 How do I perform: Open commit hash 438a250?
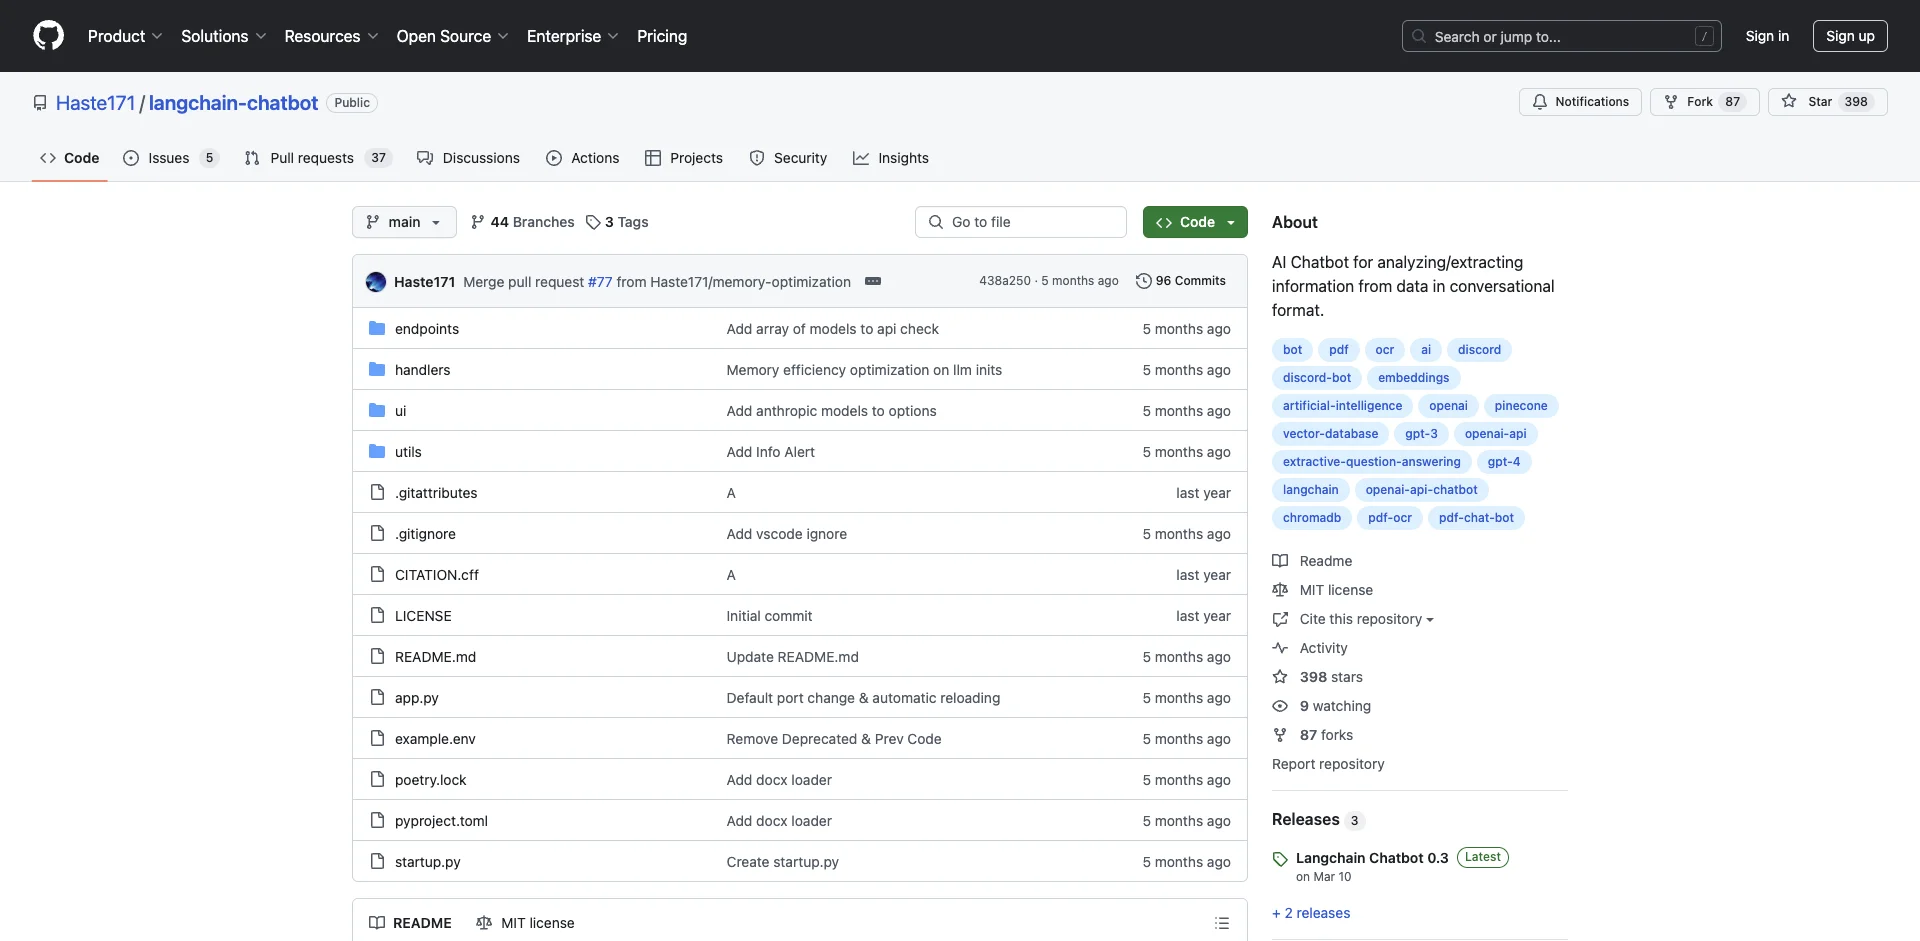1005,281
